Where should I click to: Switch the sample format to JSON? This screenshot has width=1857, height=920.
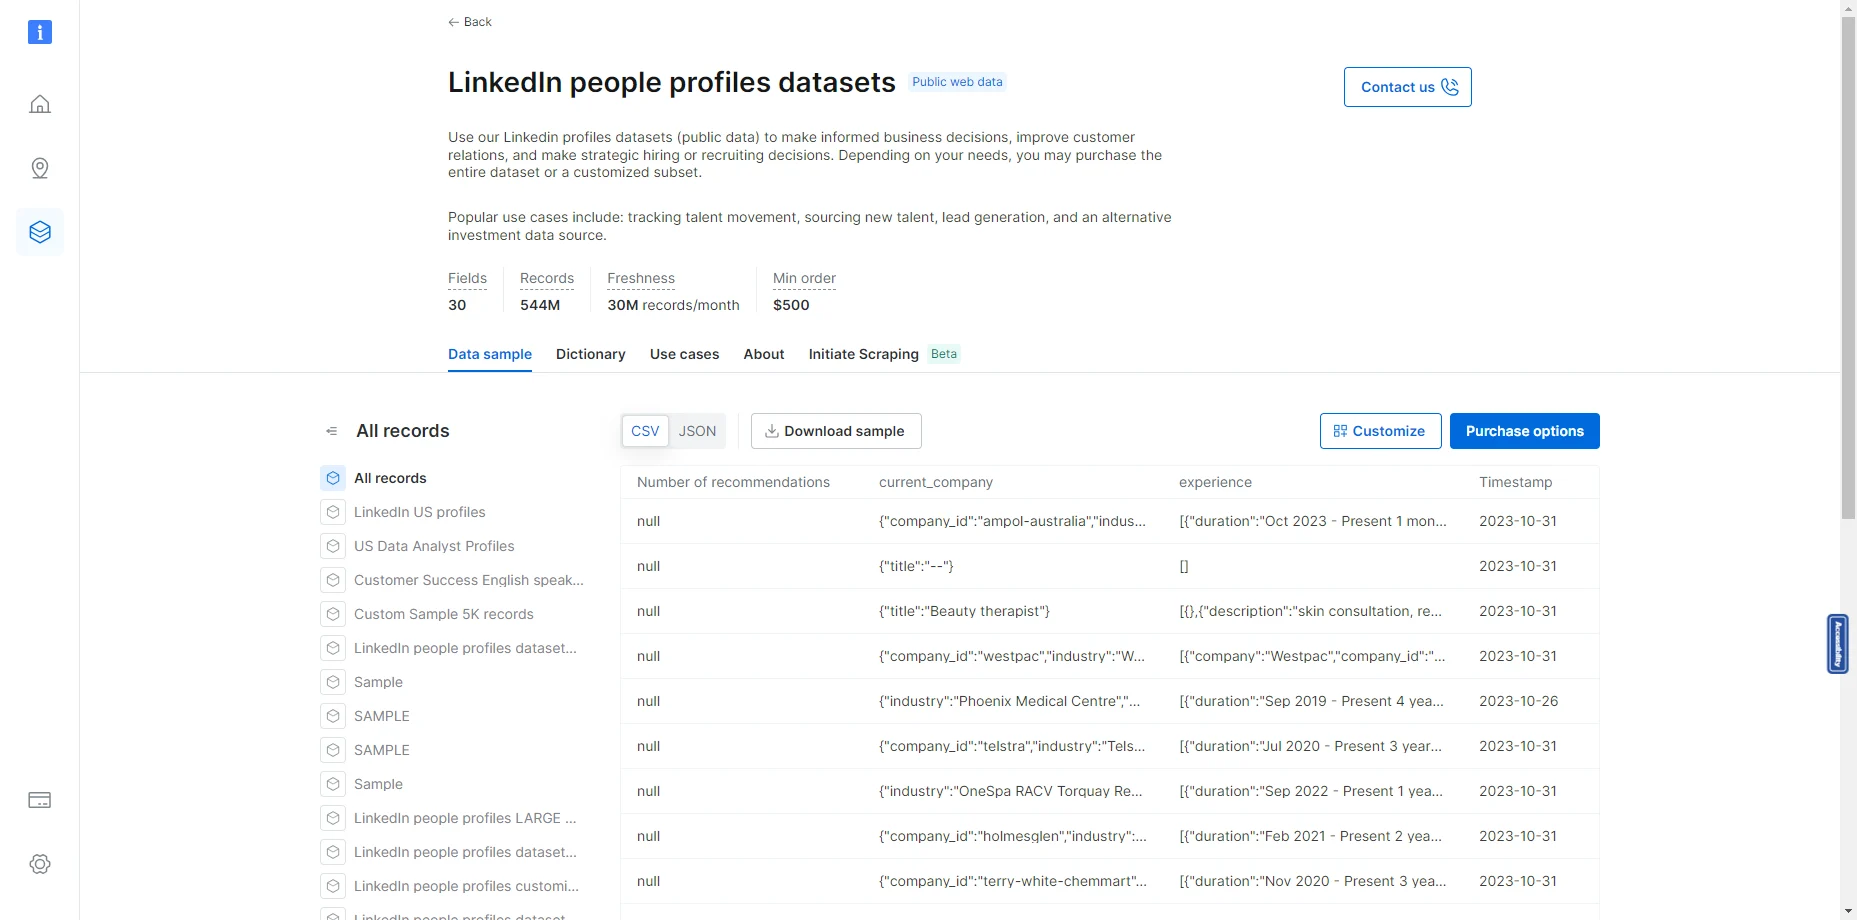pos(697,431)
